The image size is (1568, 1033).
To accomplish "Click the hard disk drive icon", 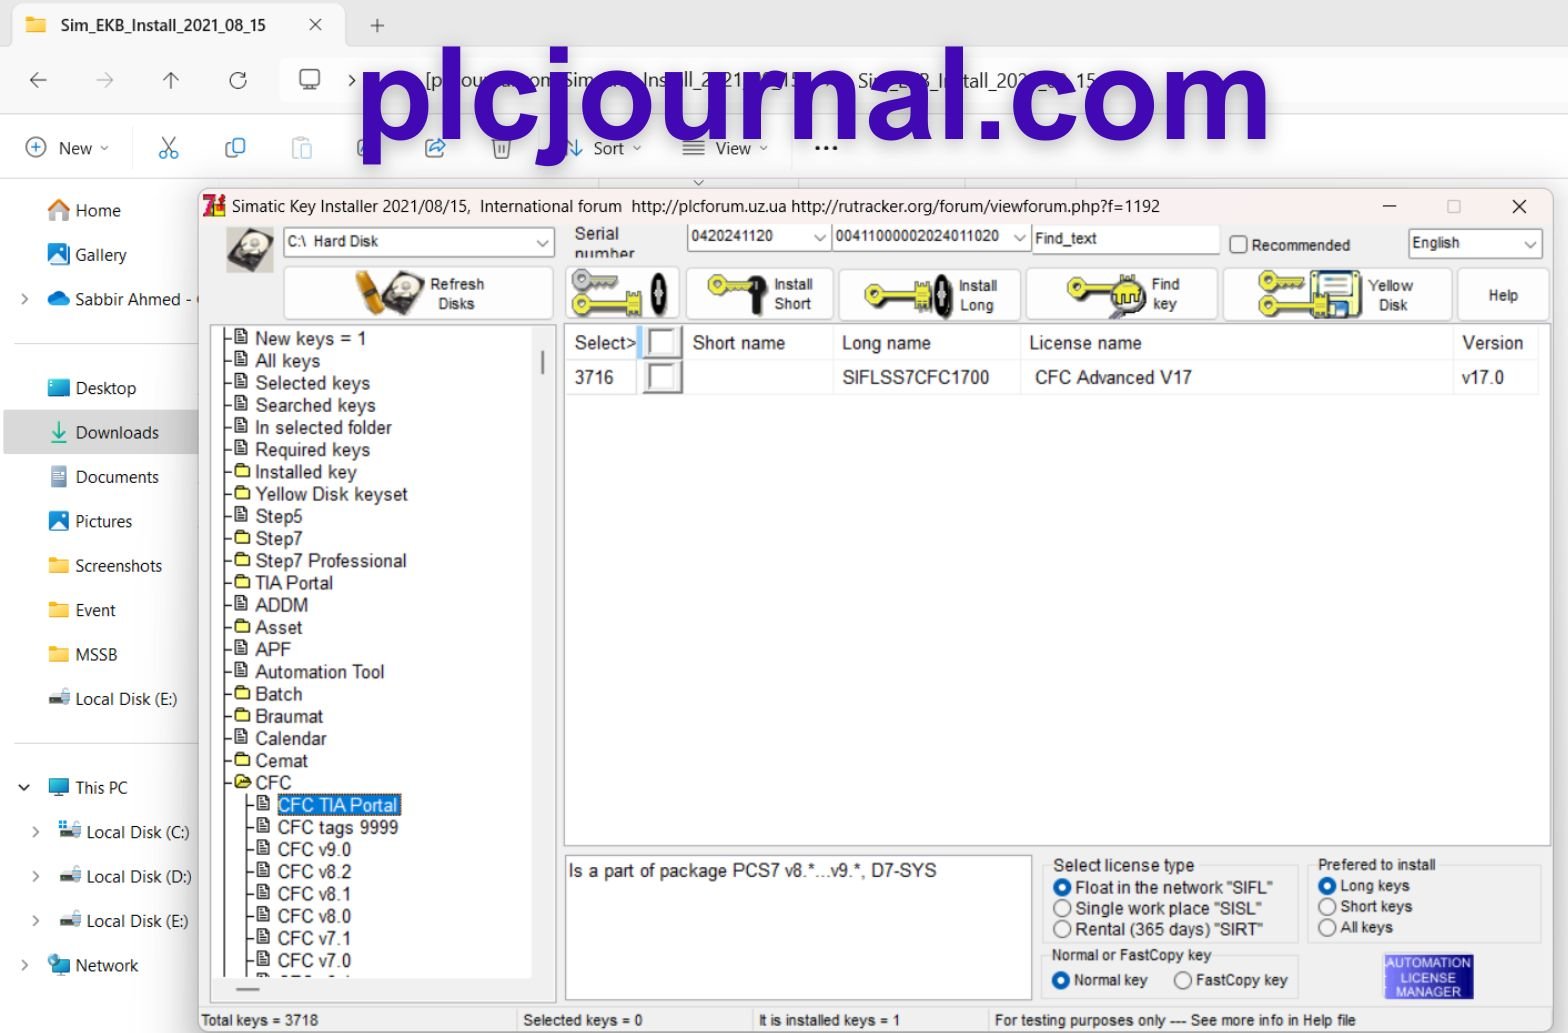I will pyautogui.click(x=250, y=249).
